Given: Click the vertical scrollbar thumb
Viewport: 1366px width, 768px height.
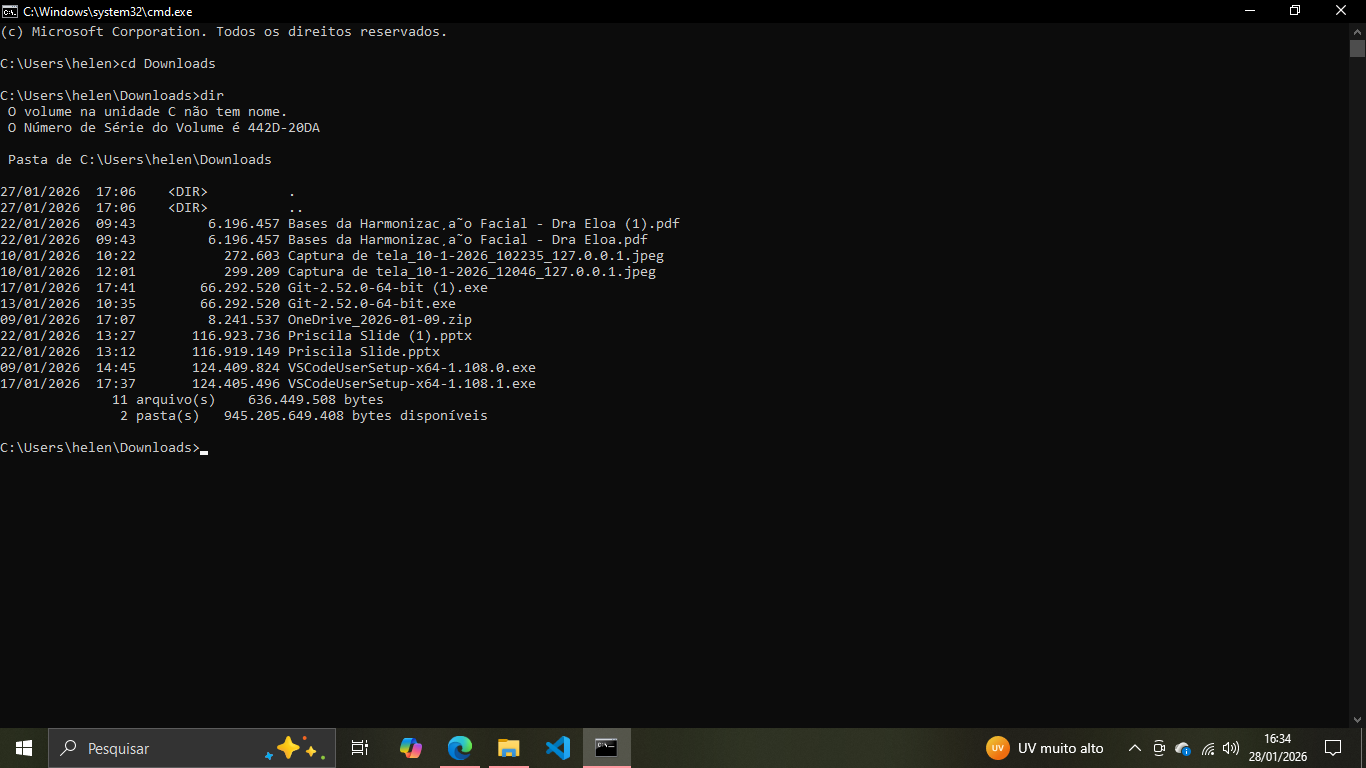Looking at the screenshot, I should point(1357,48).
